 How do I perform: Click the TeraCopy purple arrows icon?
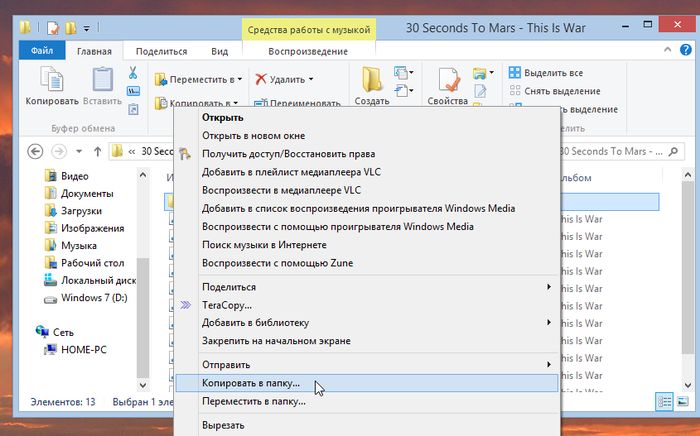coord(185,305)
